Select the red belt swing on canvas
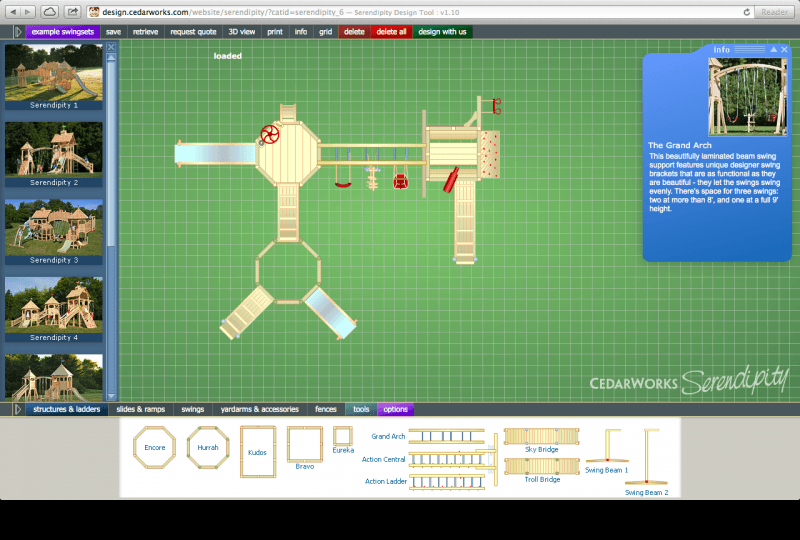800x540 pixels. tap(343, 185)
